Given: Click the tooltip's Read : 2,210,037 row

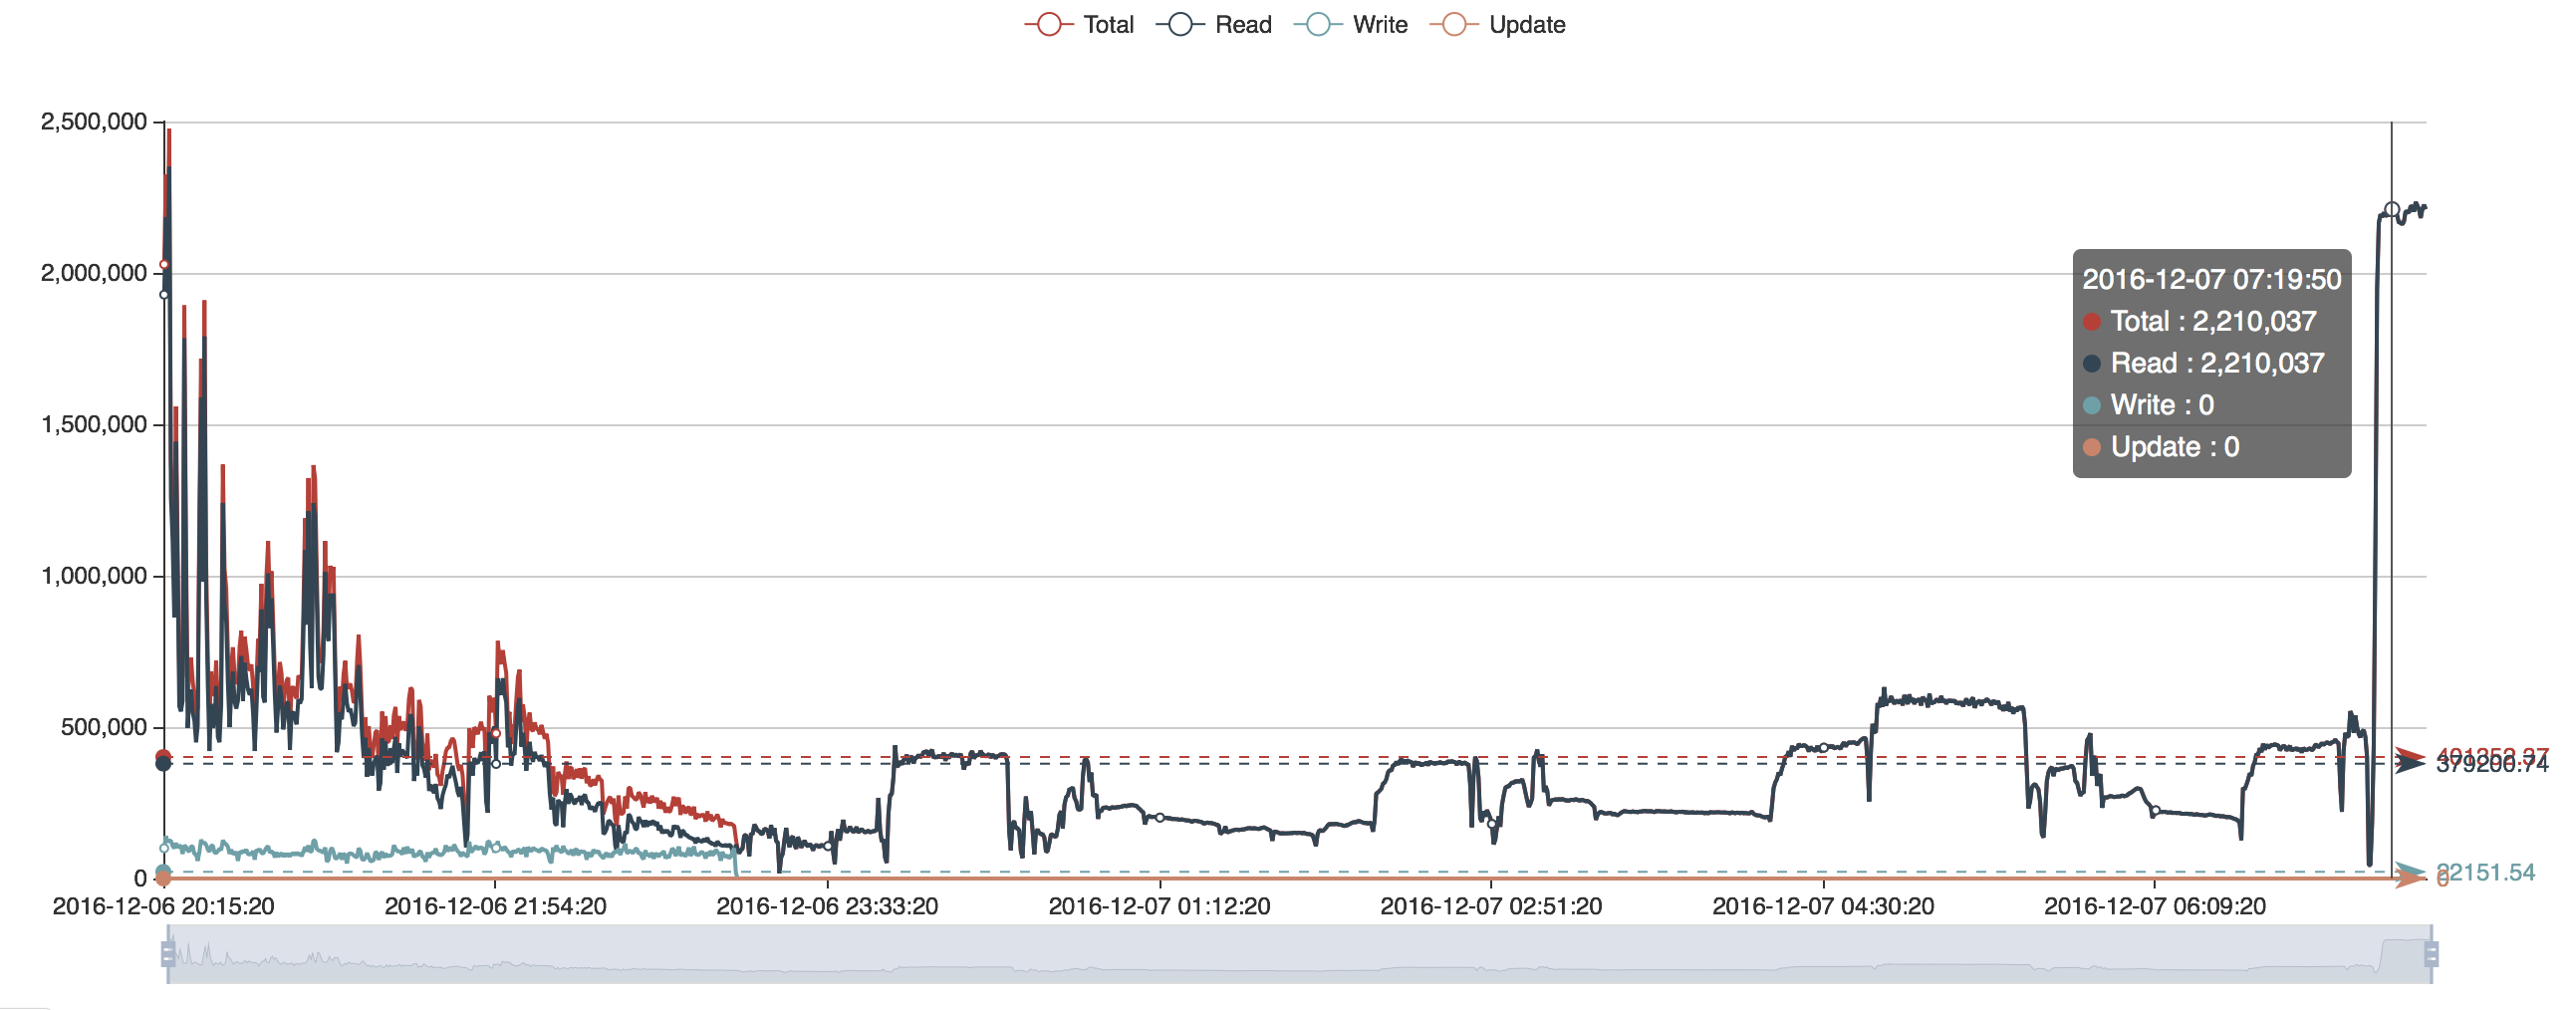Looking at the screenshot, I should (x=2216, y=363).
